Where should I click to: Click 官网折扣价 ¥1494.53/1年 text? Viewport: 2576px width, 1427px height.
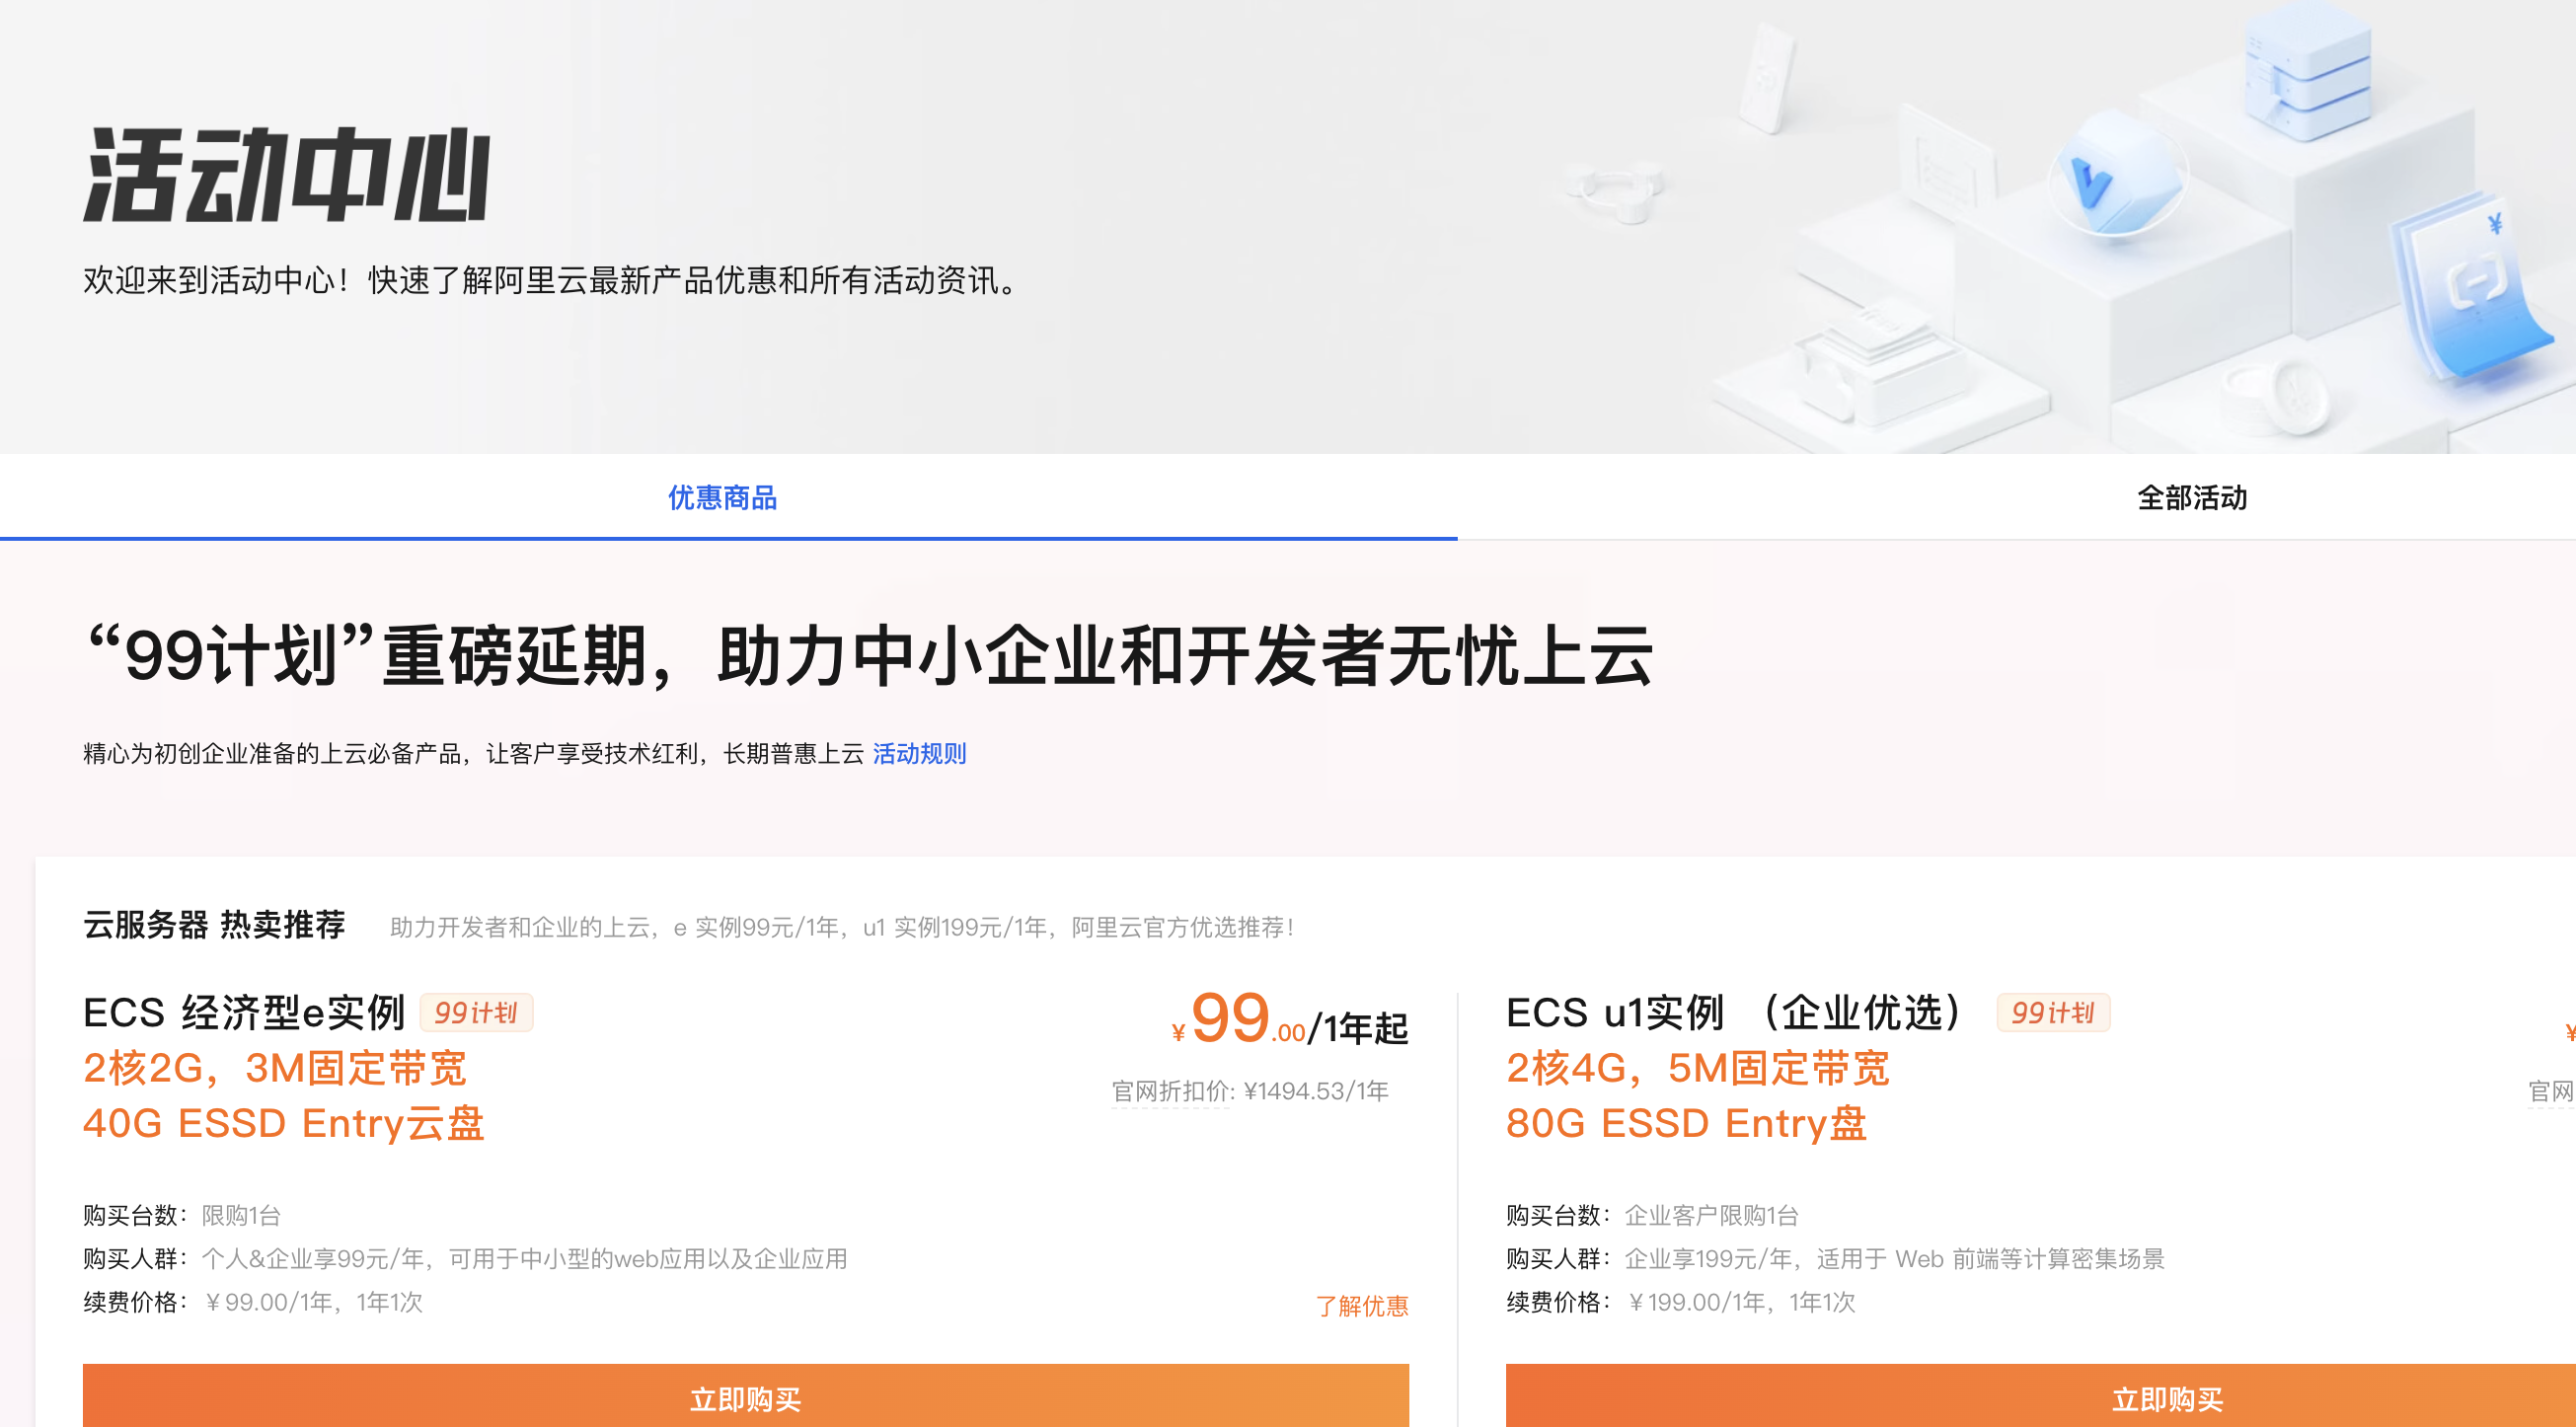[x=1250, y=1091]
